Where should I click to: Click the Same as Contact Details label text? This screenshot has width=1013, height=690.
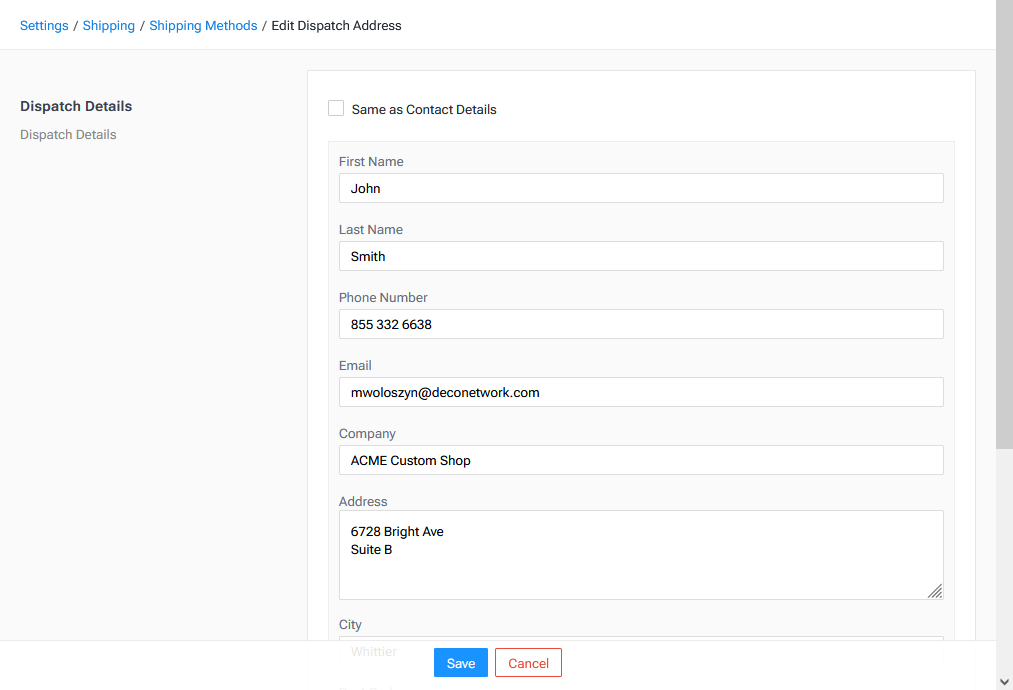pos(423,109)
